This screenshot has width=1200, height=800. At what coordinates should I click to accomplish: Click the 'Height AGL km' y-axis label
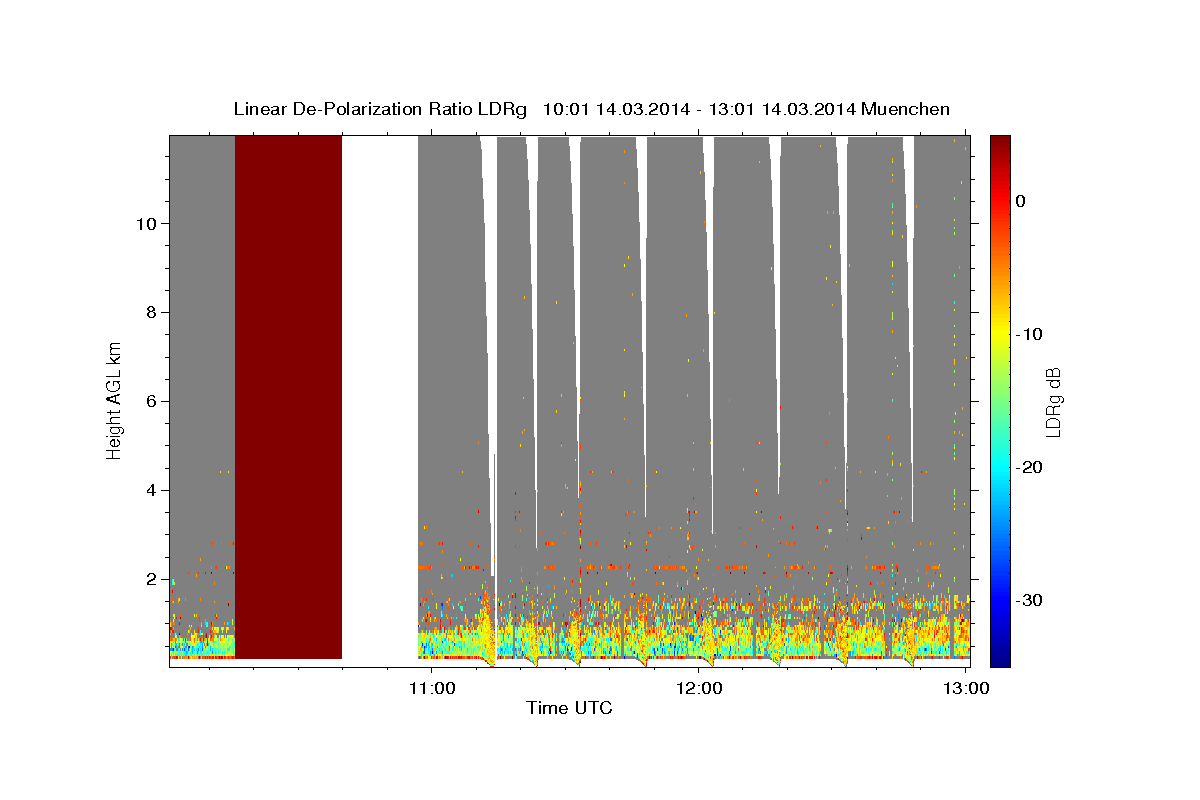point(115,400)
